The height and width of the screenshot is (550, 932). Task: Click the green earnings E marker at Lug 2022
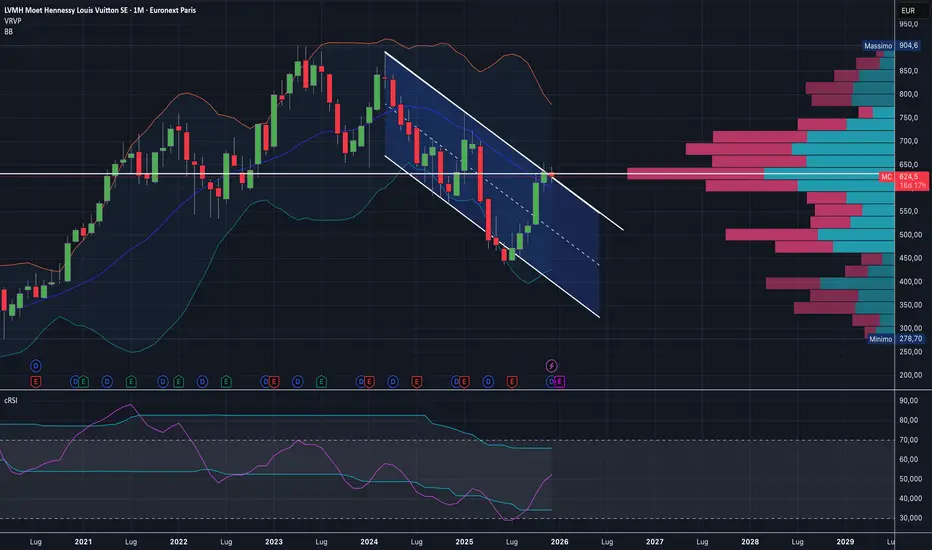(226, 382)
